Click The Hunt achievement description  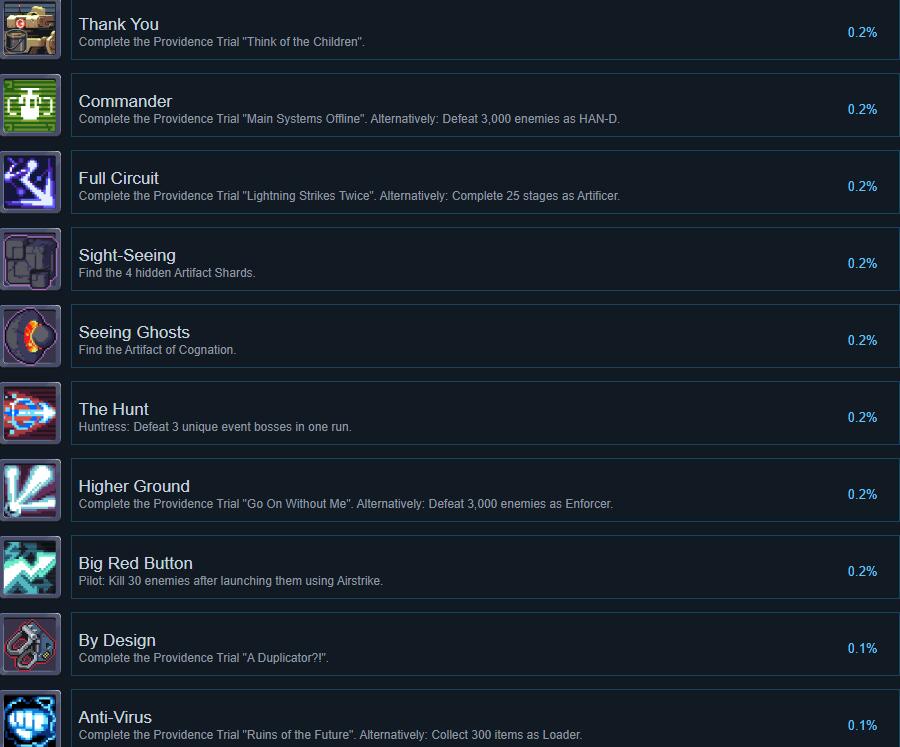[x=215, y=427]
